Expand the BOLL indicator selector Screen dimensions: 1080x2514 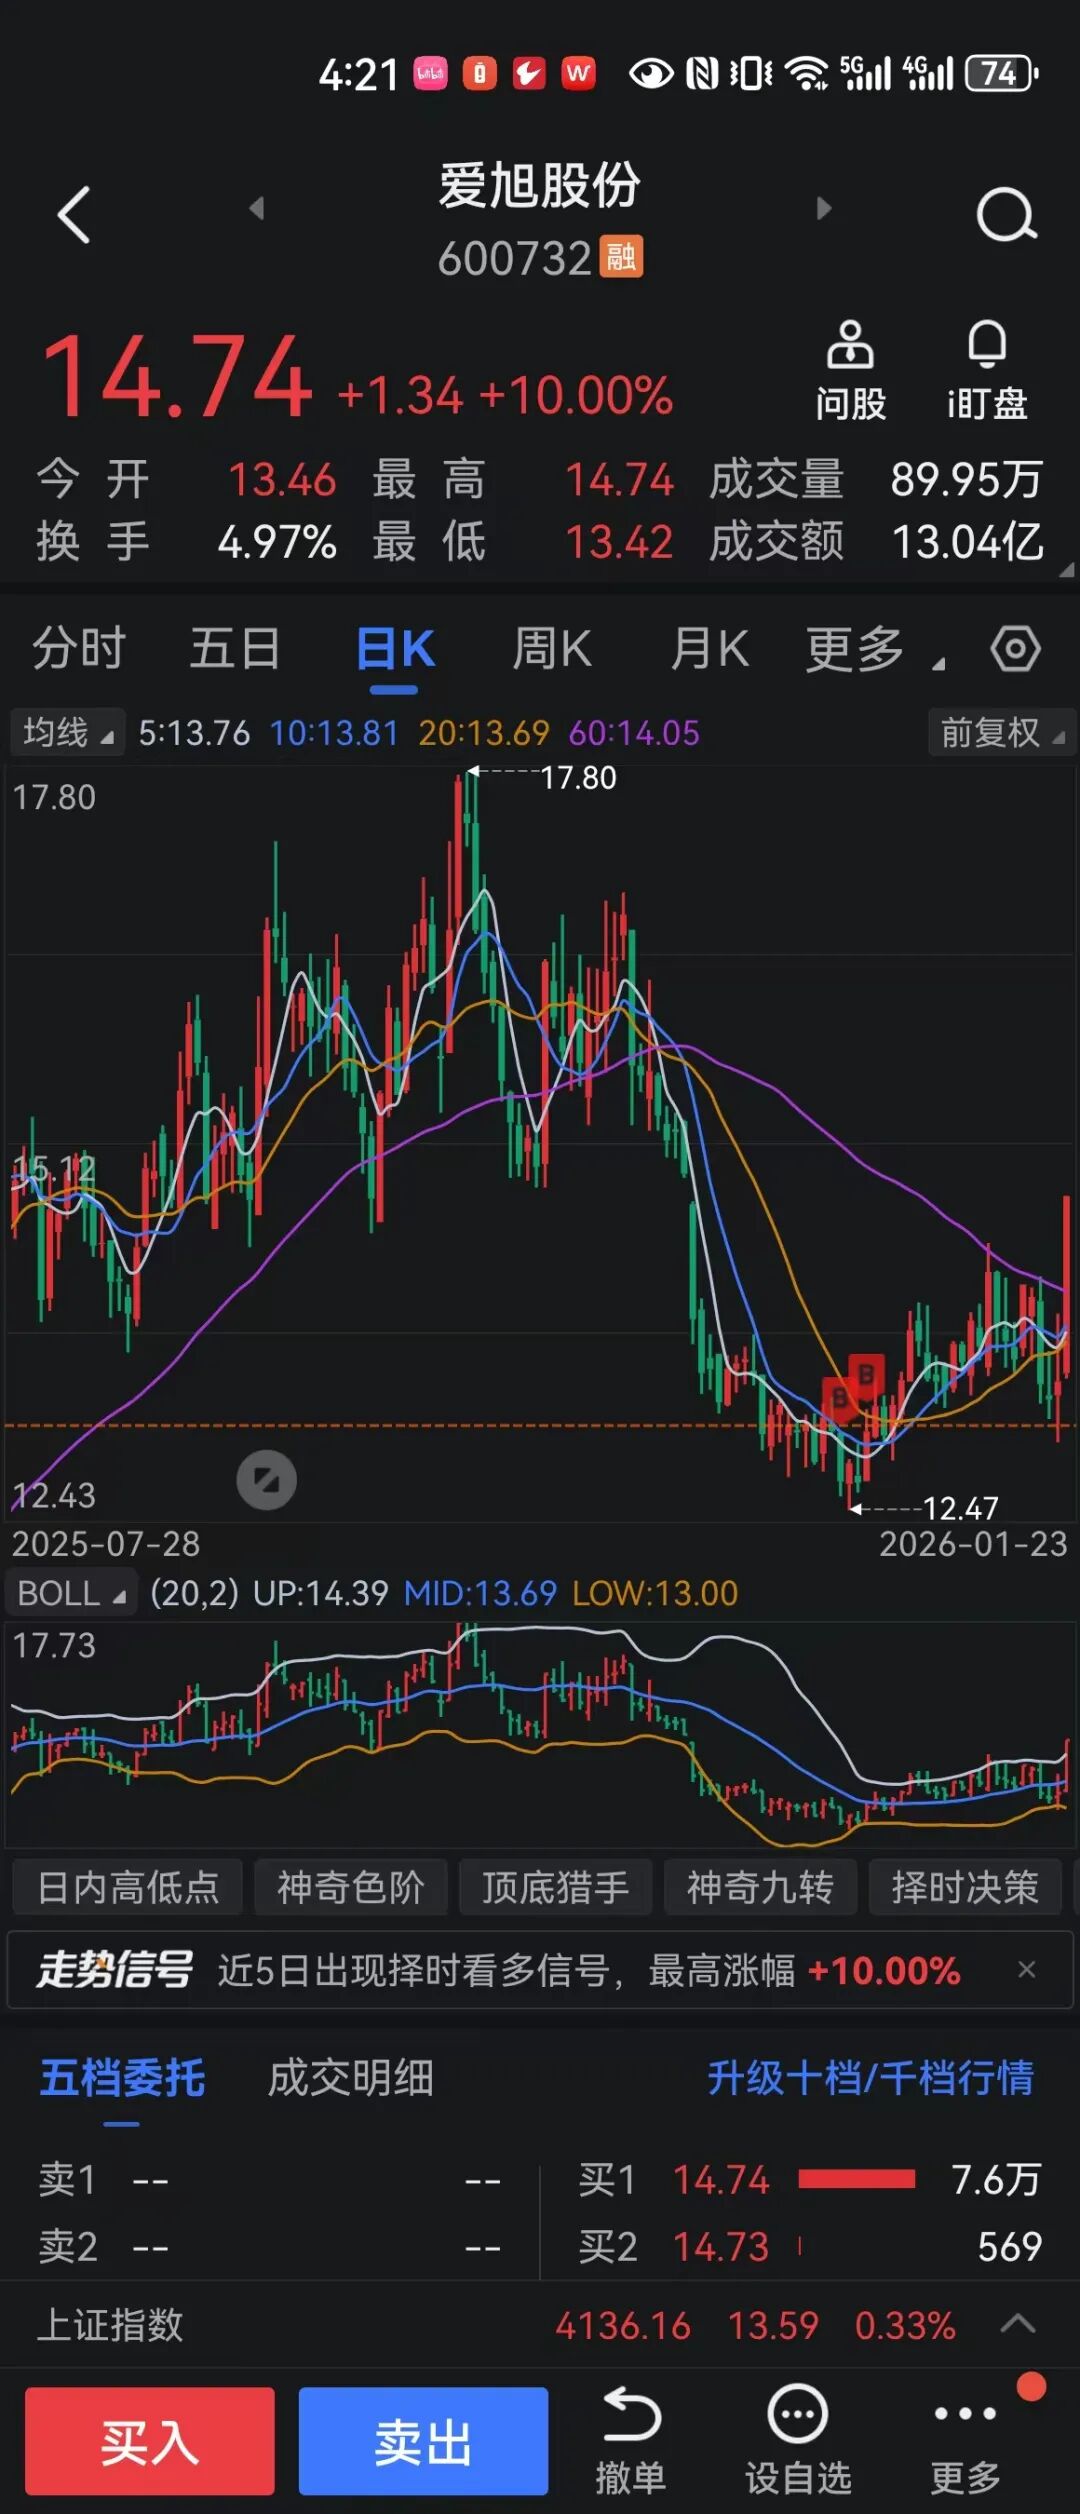coord(71,1593)
